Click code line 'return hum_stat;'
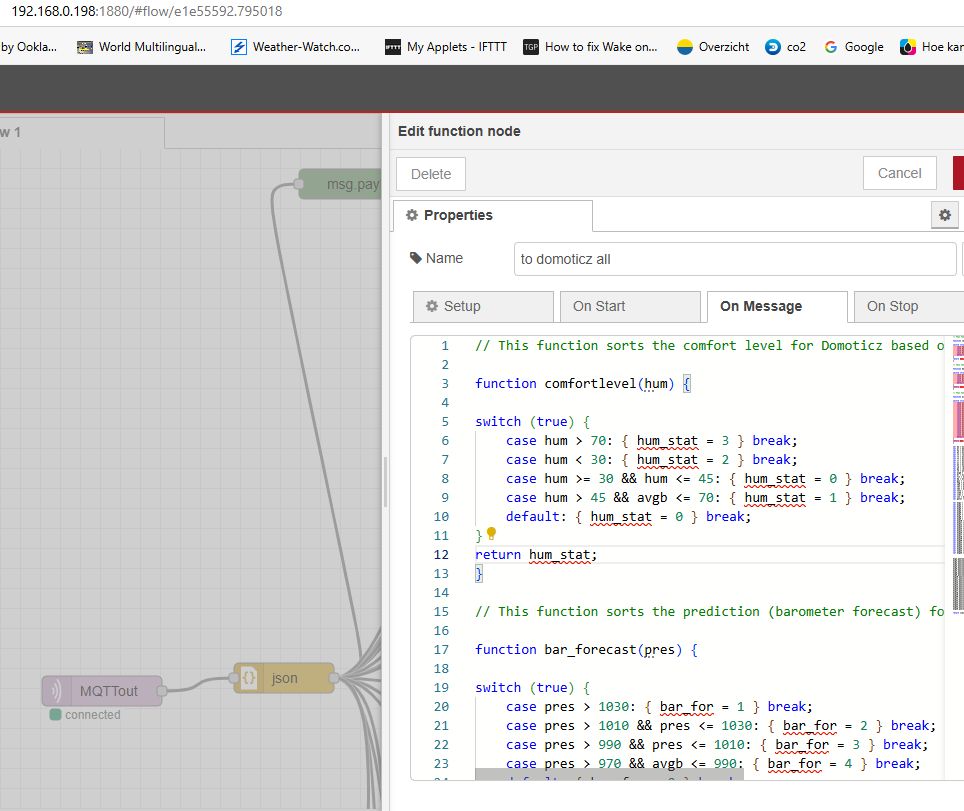This screenshot has height=811, width=964. click(x=535, y=555)
